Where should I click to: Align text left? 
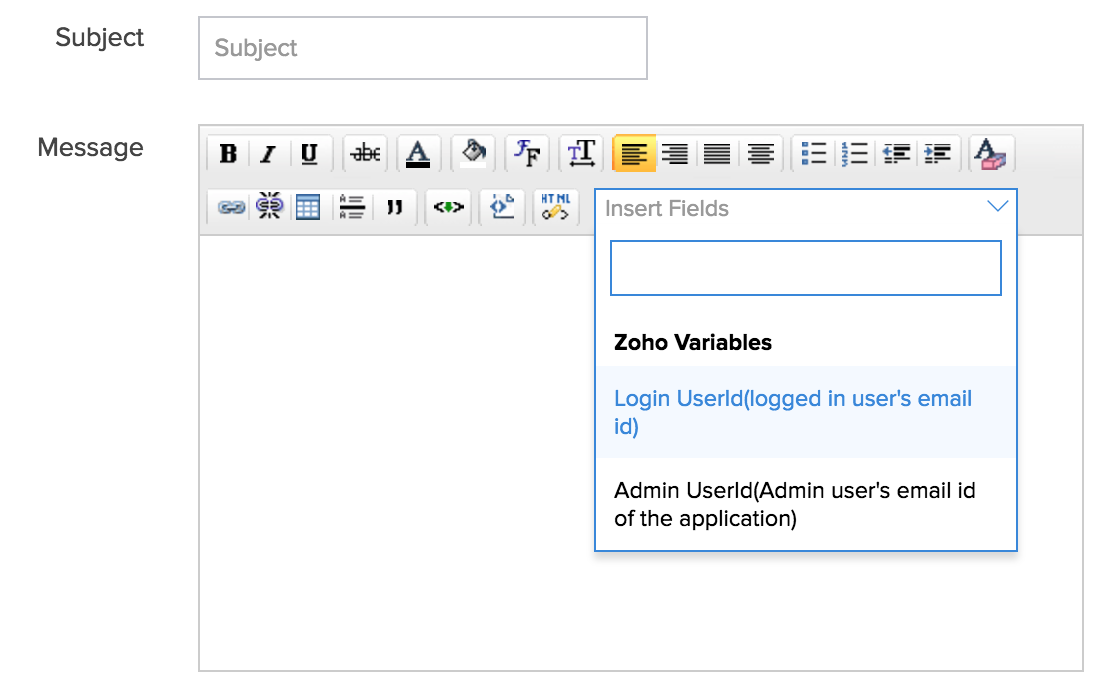click(634, 154)
